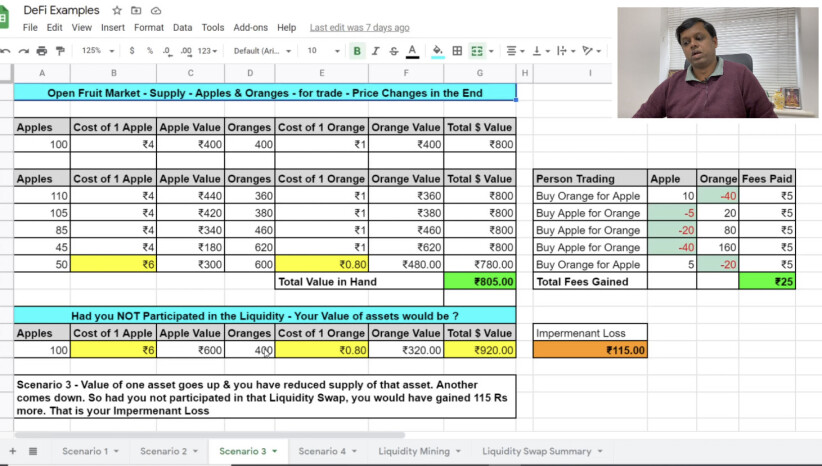Select the green ₹25 Total Fees Gained cell
Image resolution: width=822 pixels, height=466 pixels.
[x=767, y=281]
